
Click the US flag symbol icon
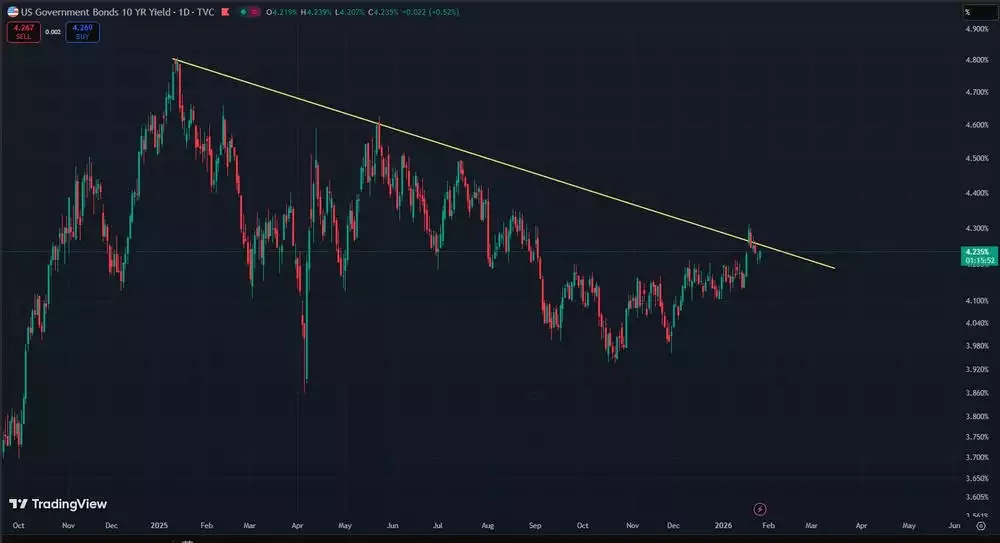click(x=13, y=11)
